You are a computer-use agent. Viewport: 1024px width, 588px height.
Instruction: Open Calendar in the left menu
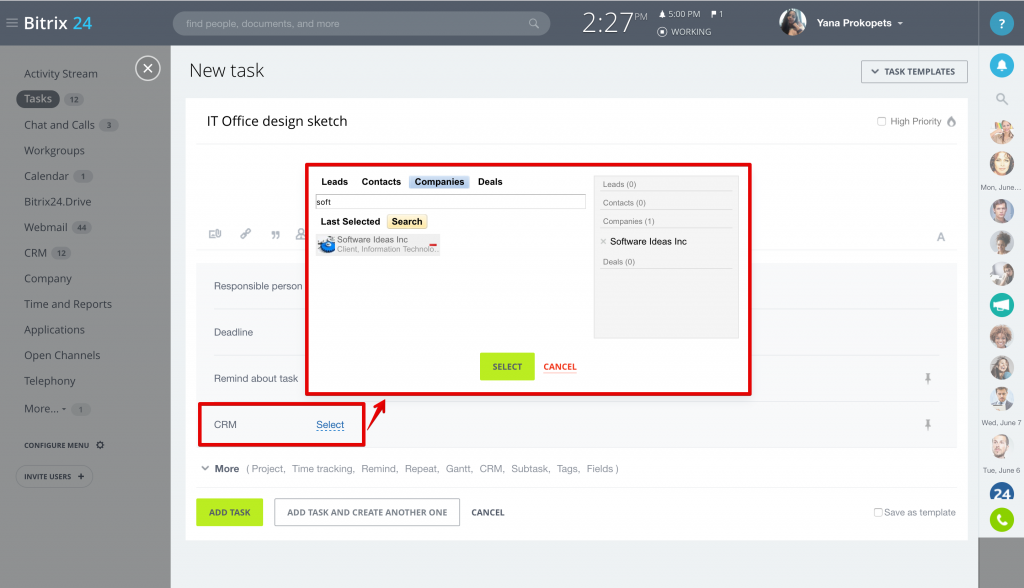46,176
